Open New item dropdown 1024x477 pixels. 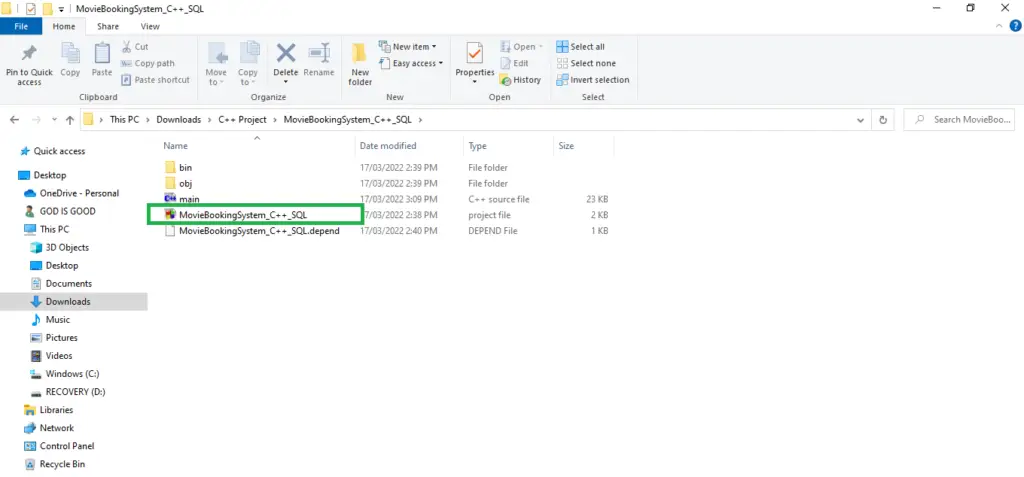[408, 47]
